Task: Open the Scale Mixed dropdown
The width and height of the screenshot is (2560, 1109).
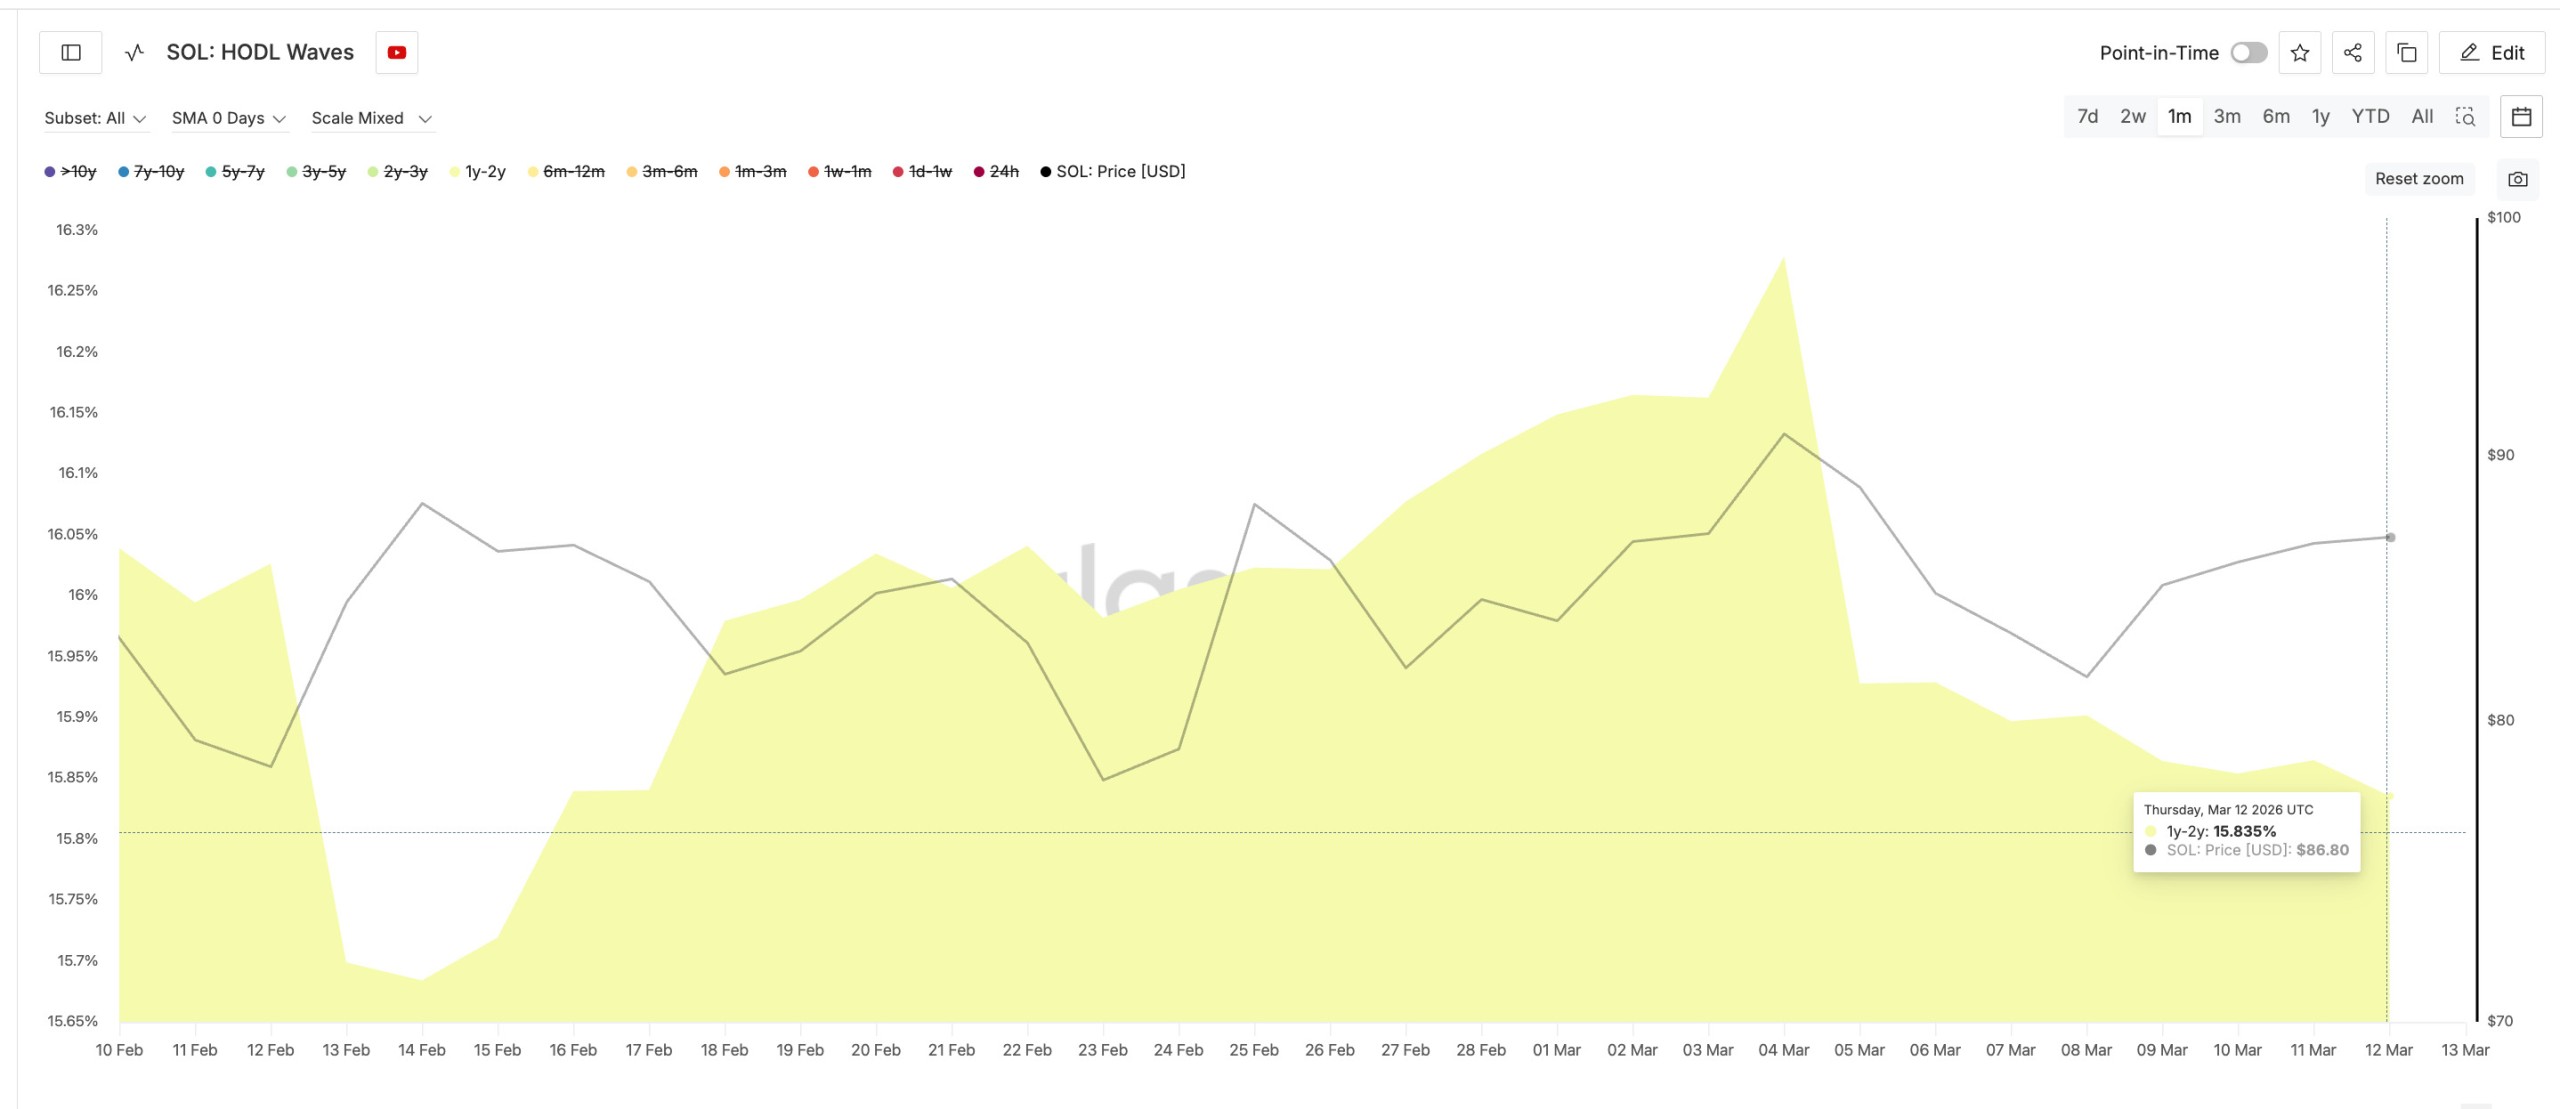Action: [371, 117]
